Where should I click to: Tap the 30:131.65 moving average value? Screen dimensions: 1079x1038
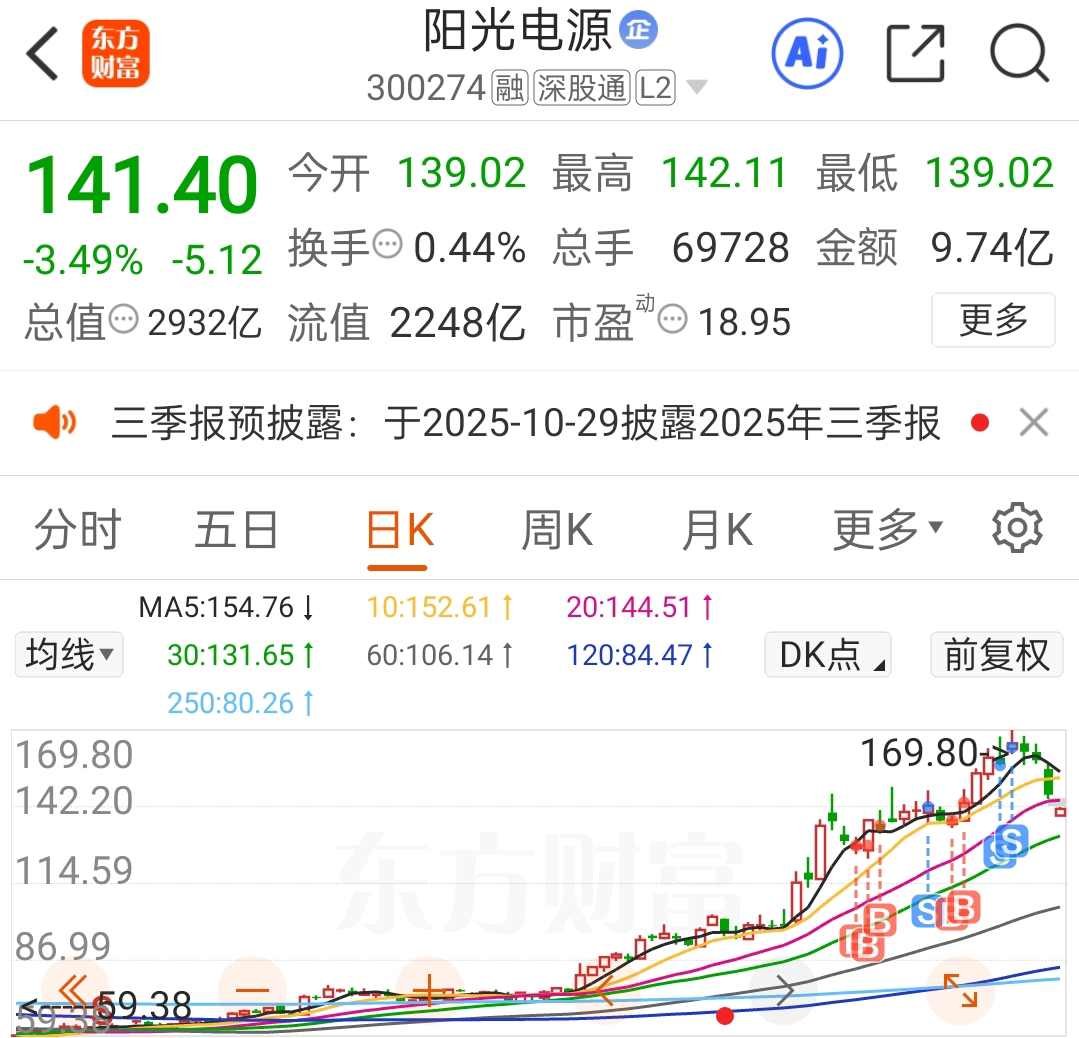pos(240,655)
